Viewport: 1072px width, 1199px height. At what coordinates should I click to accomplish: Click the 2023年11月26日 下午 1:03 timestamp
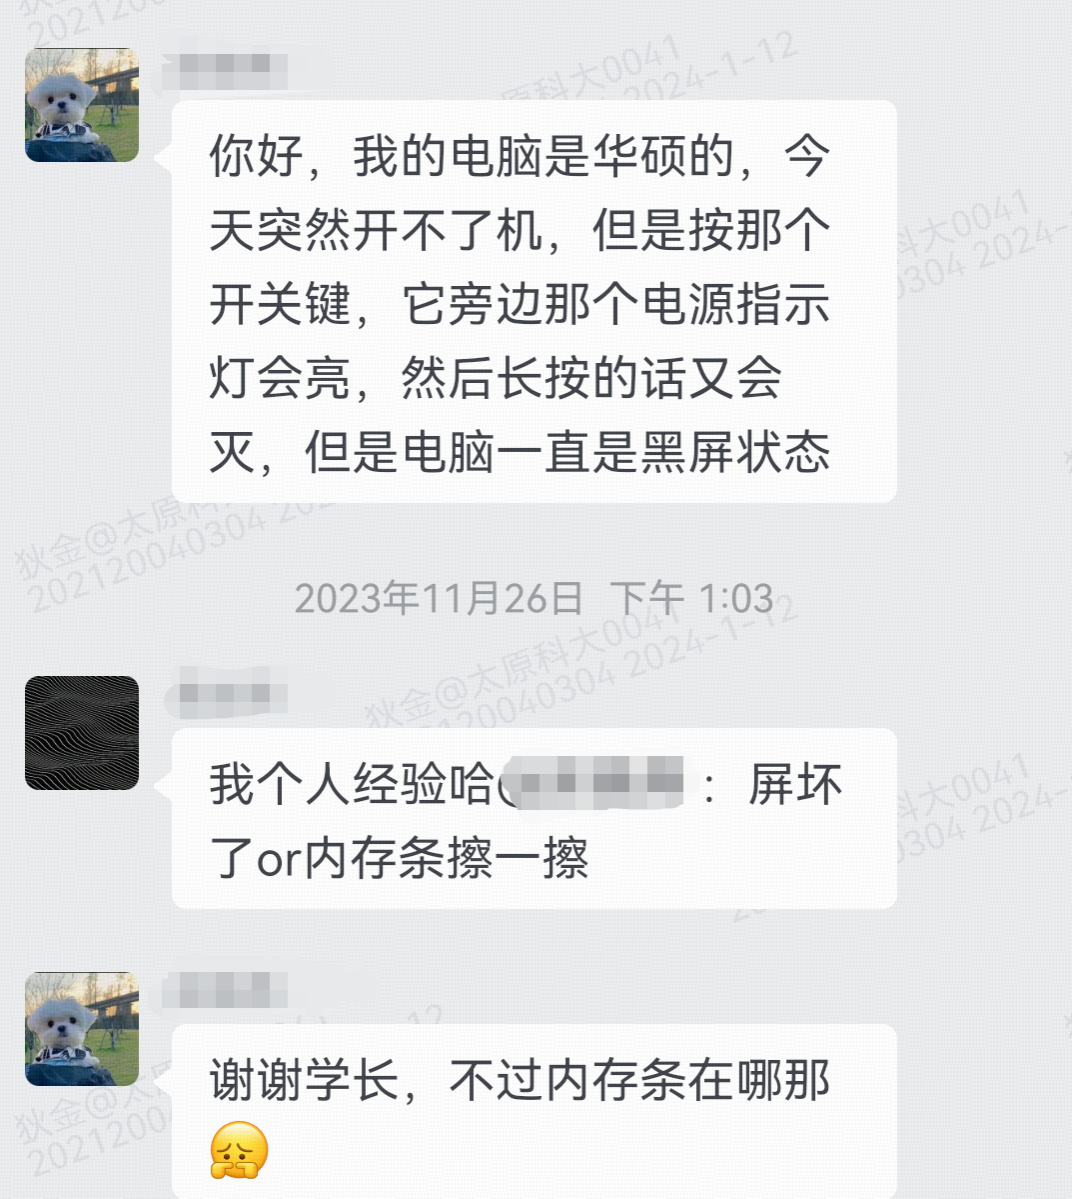[x=534, y=598]
